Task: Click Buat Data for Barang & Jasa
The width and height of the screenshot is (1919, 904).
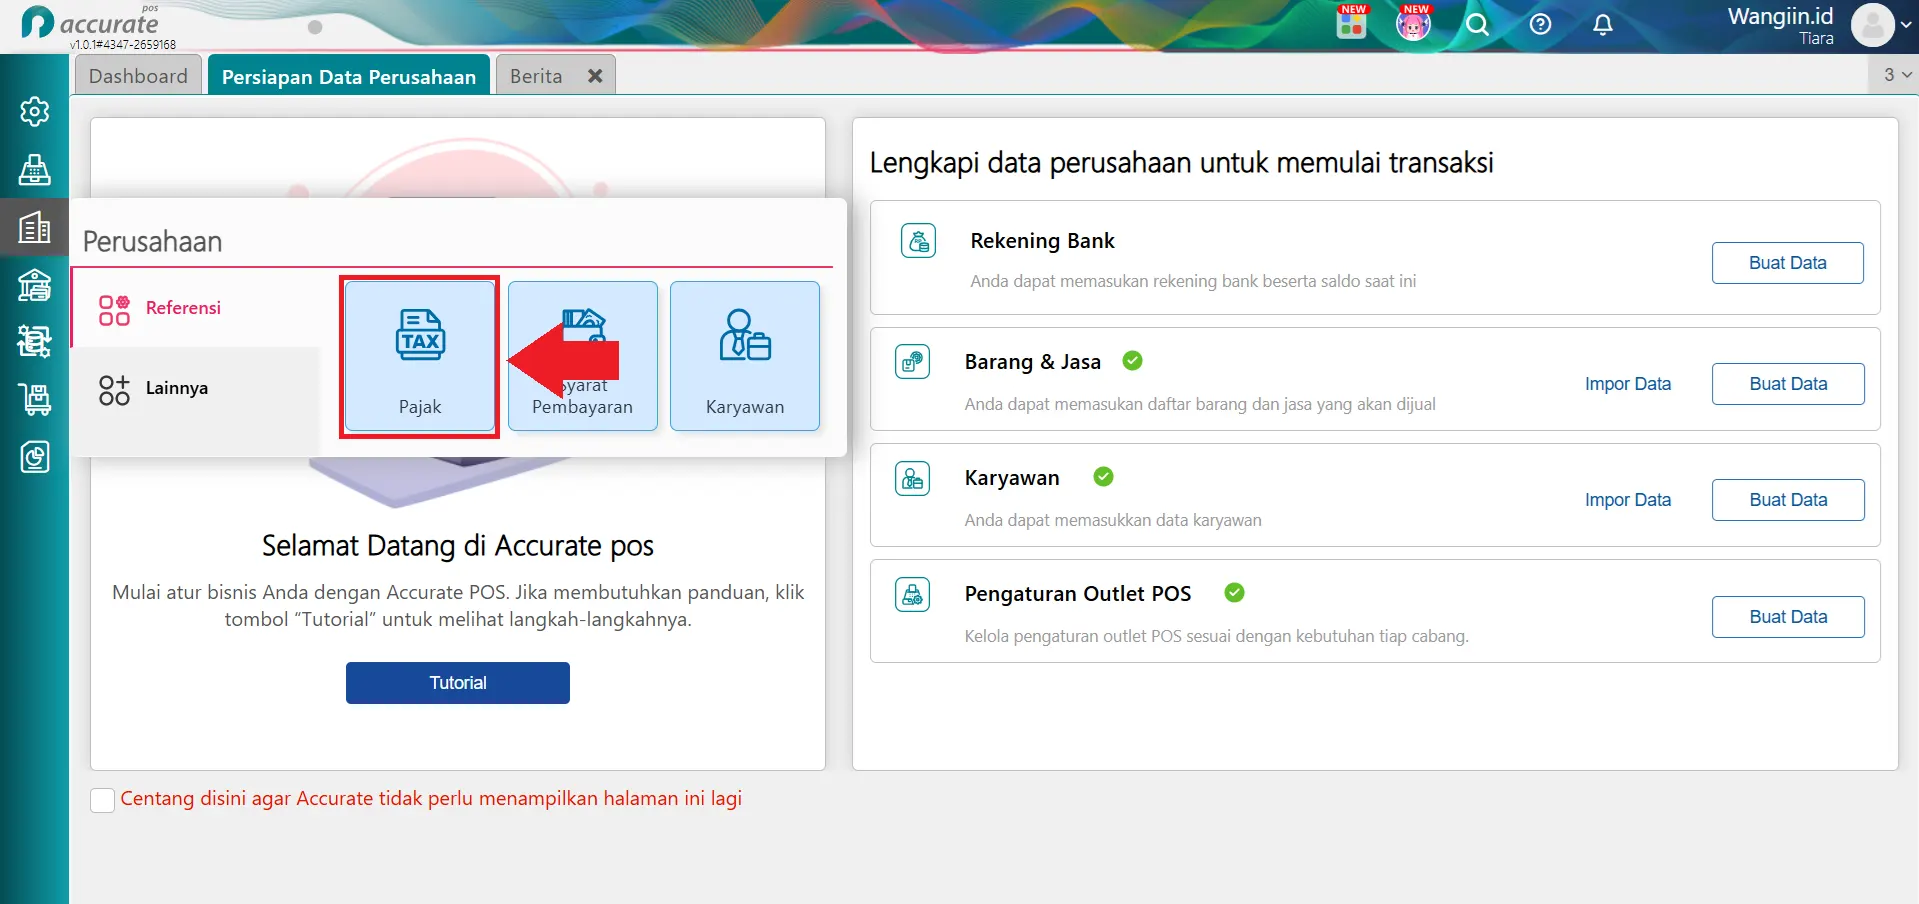Action: (1788, 384)
